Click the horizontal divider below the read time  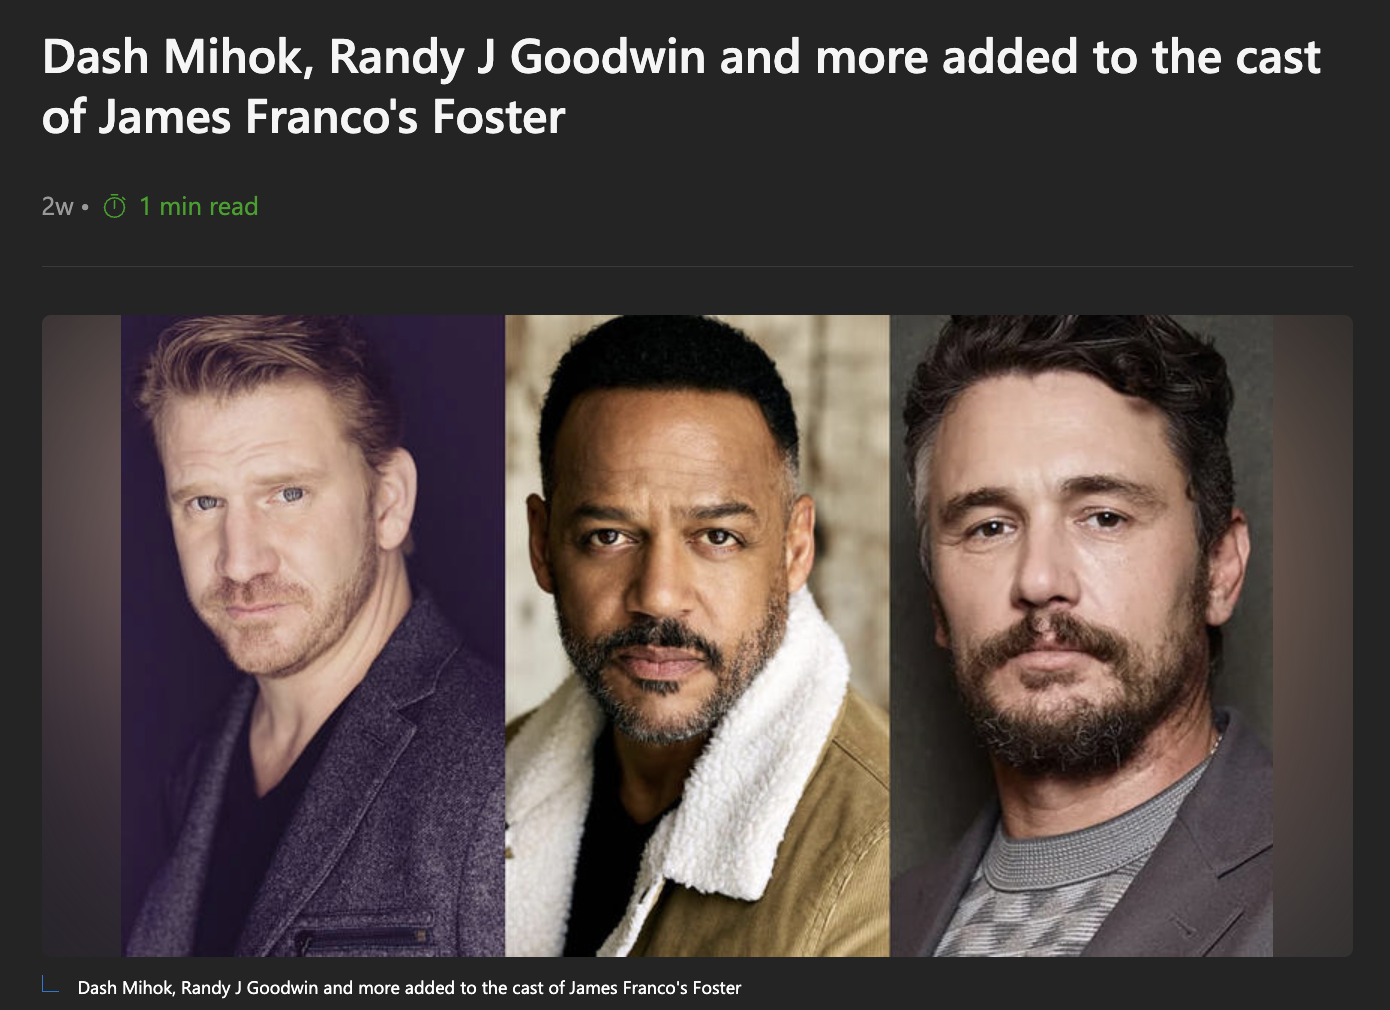[697, 266]
